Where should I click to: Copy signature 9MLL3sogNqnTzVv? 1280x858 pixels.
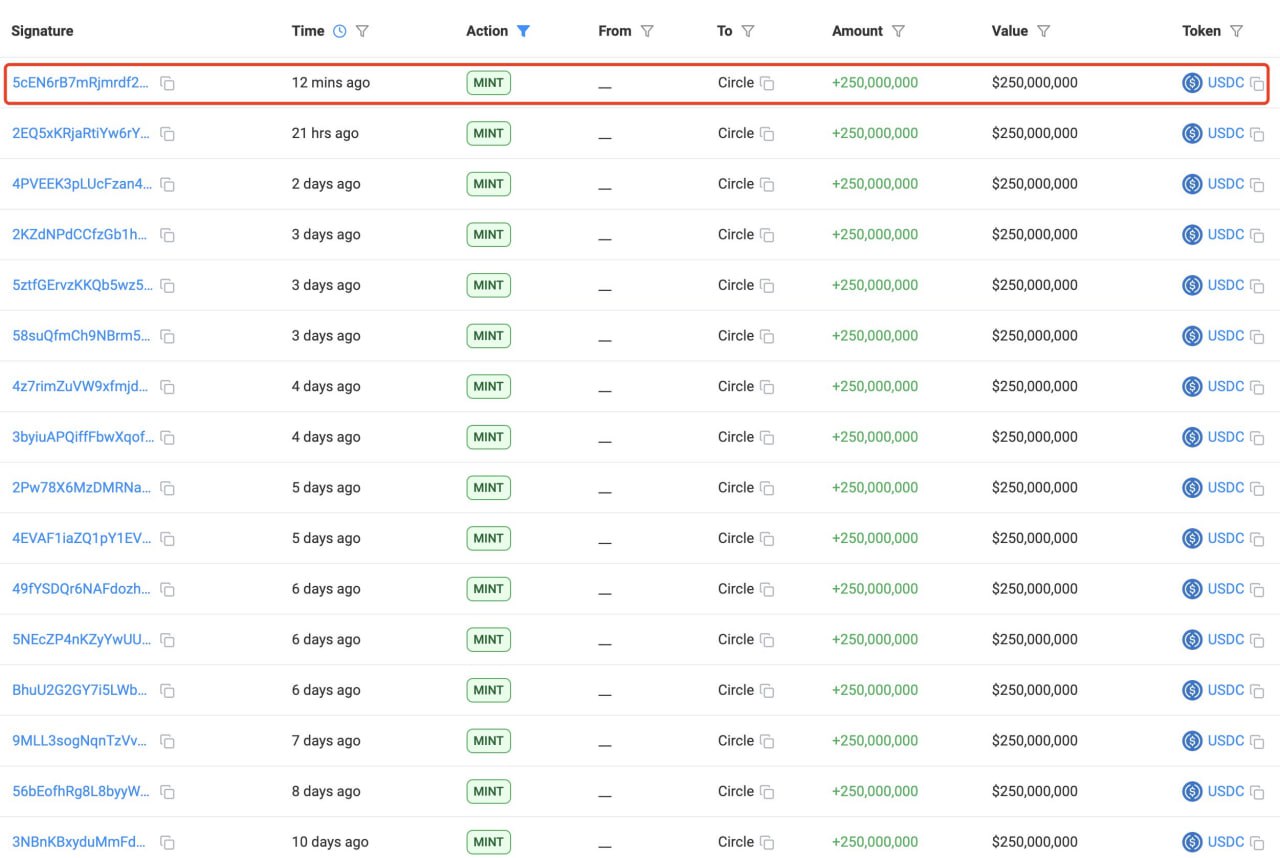pos(168,742)
